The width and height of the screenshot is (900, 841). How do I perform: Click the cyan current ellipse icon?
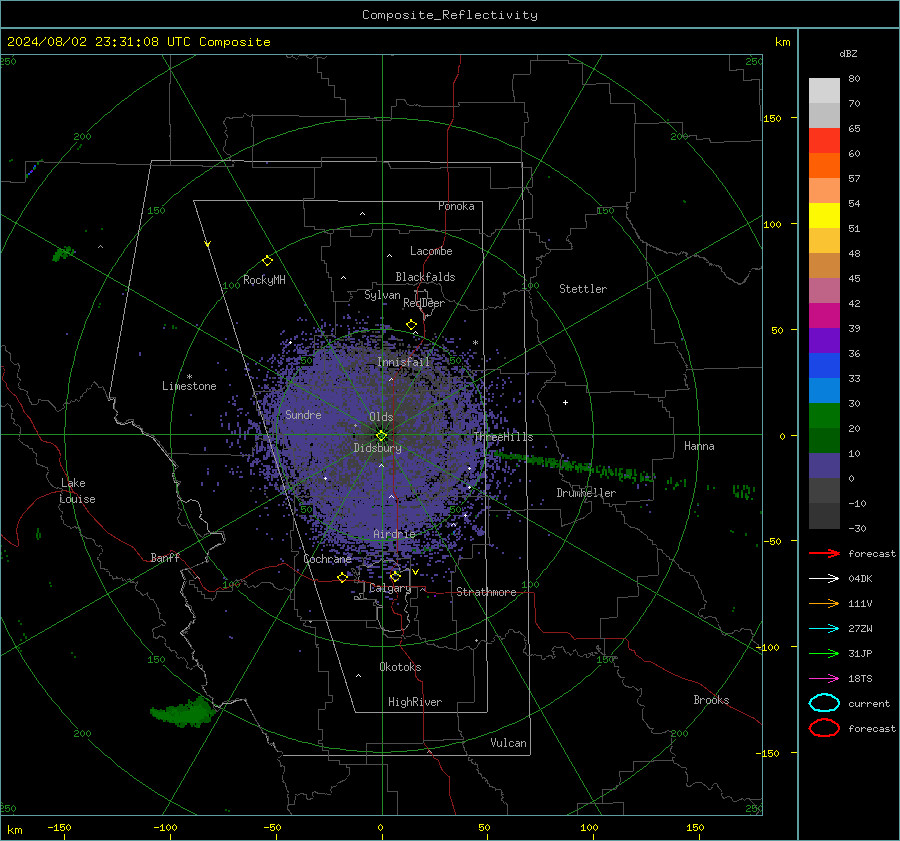pos(824,703)
